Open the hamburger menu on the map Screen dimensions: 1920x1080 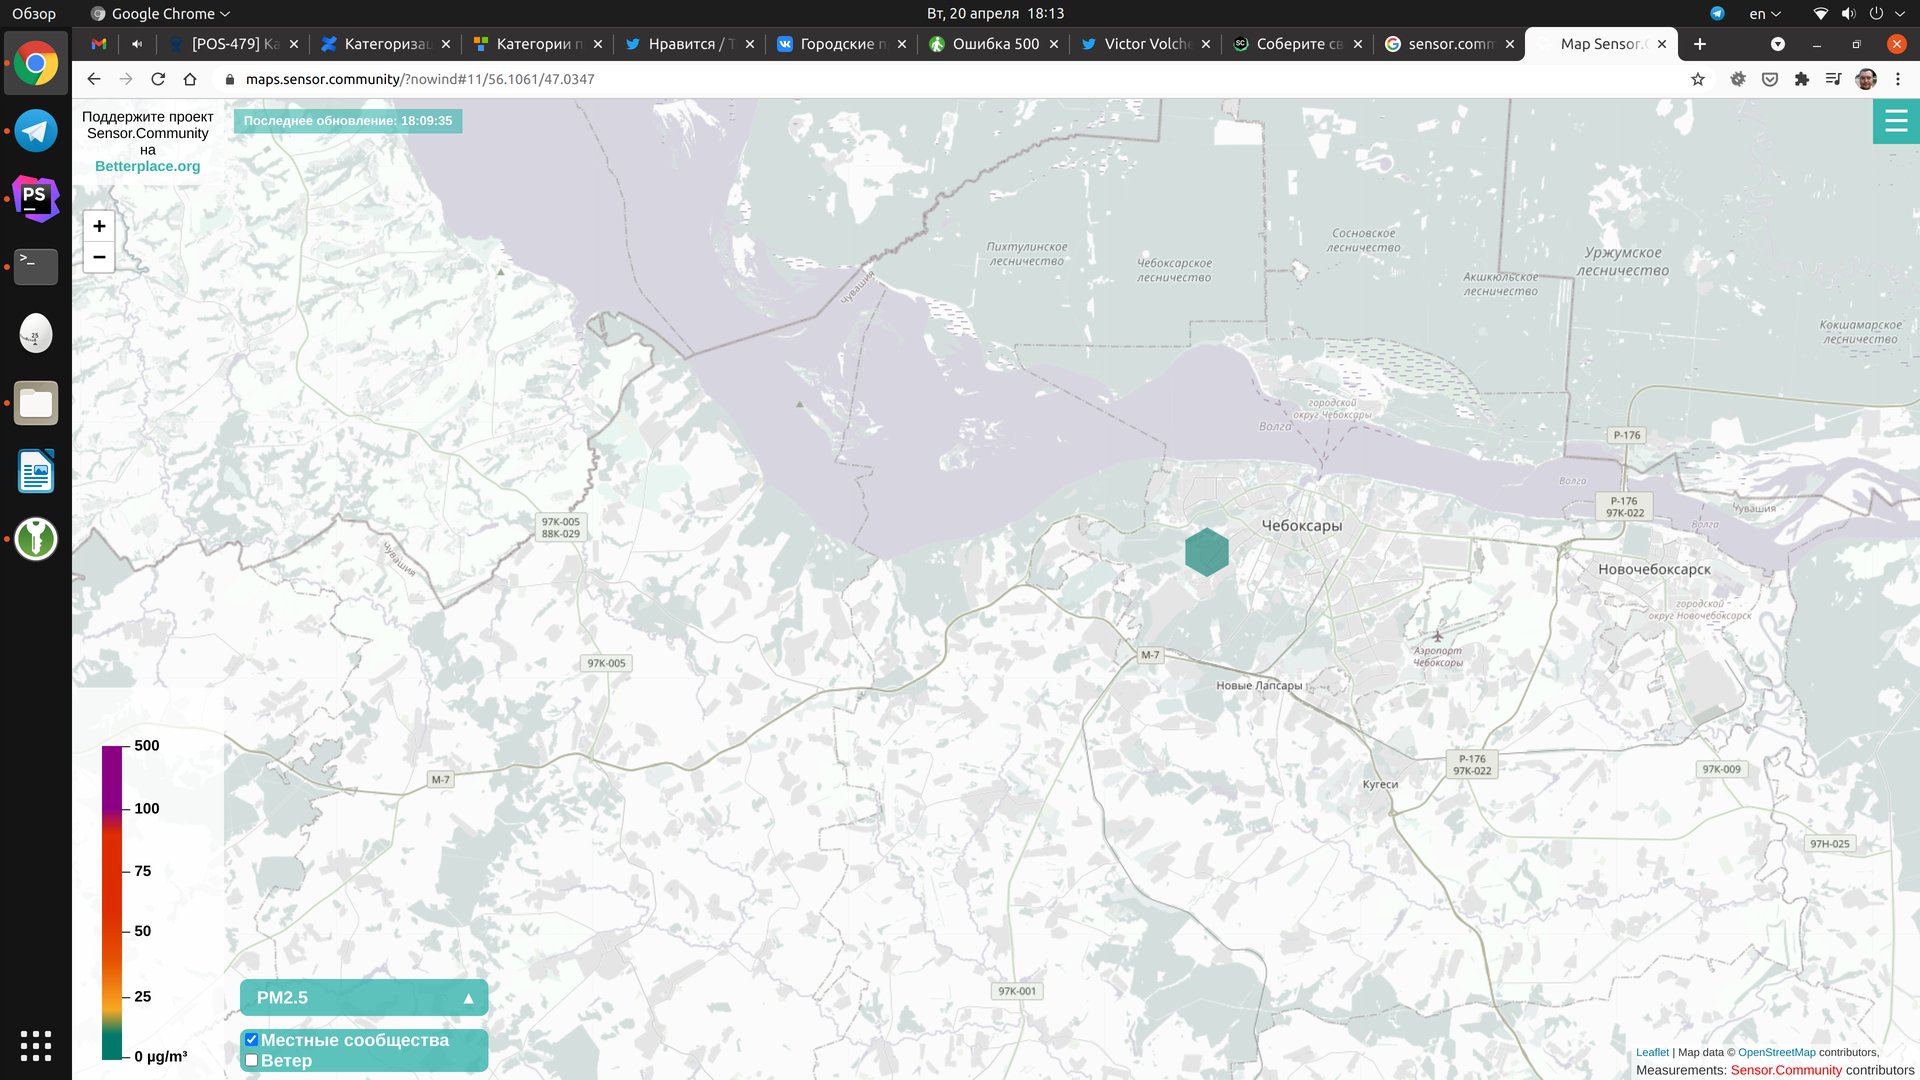(1895, 122)
